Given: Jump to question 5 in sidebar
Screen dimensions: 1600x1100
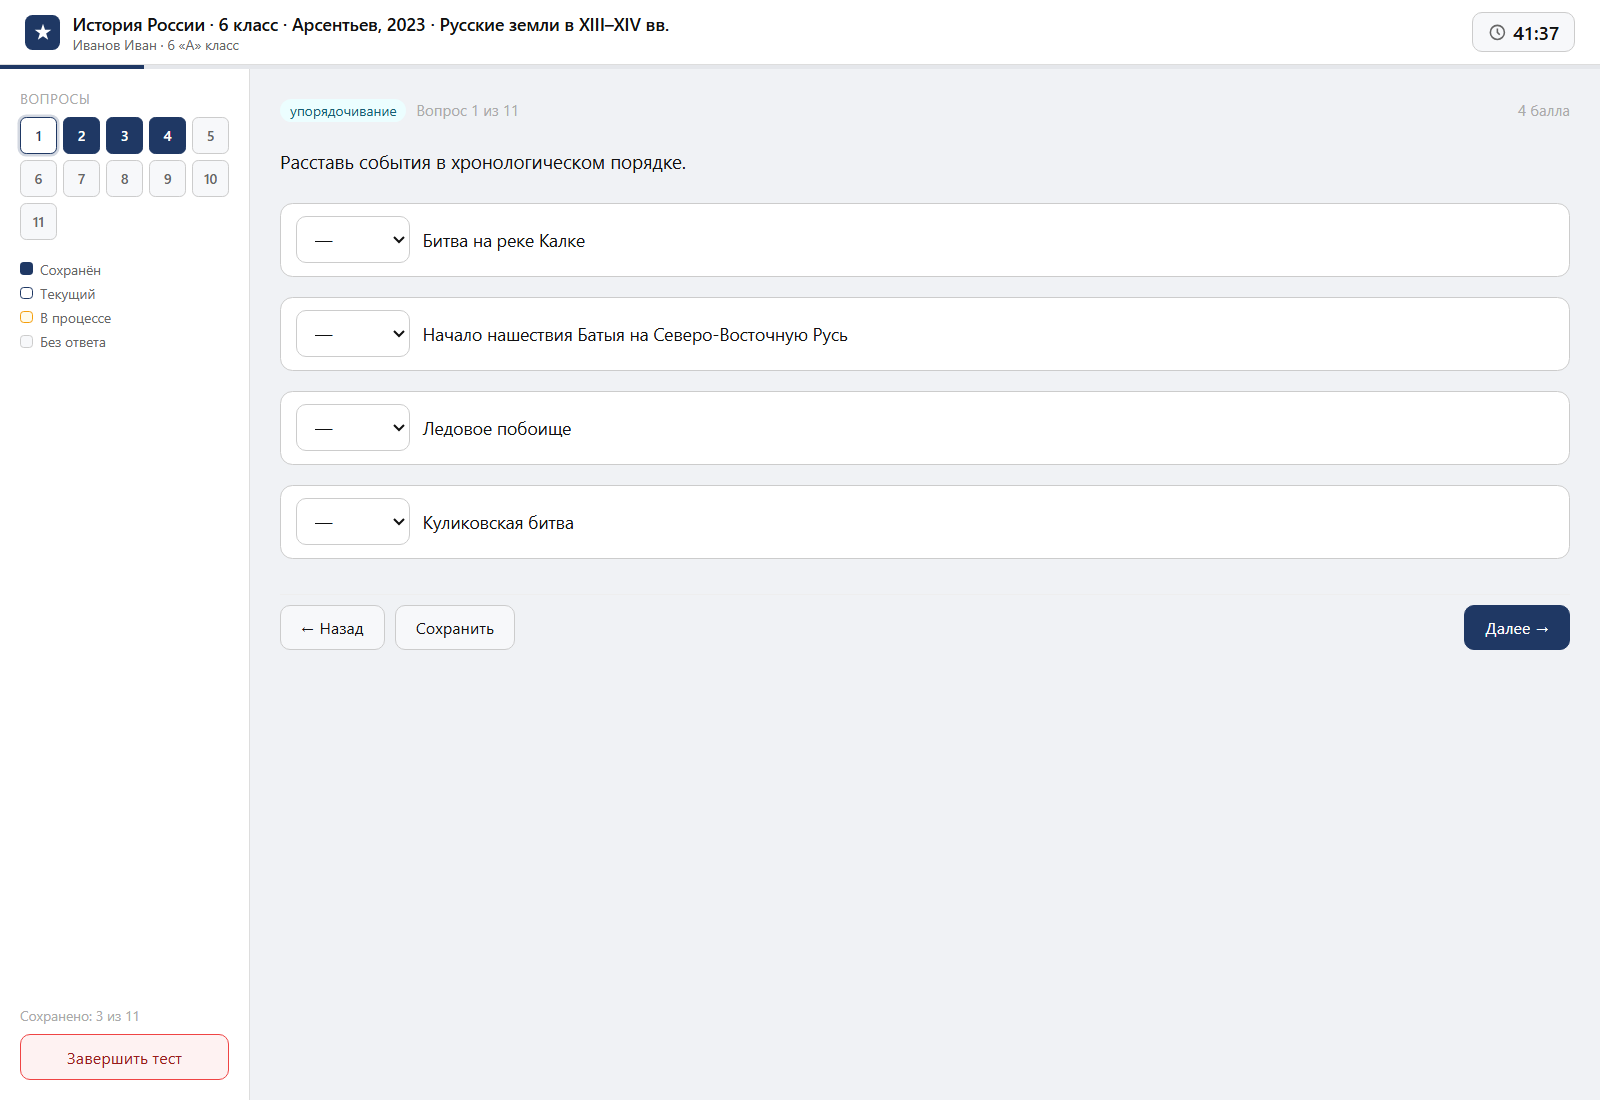Looking at the screenshot, I should [x=210, y=136].
